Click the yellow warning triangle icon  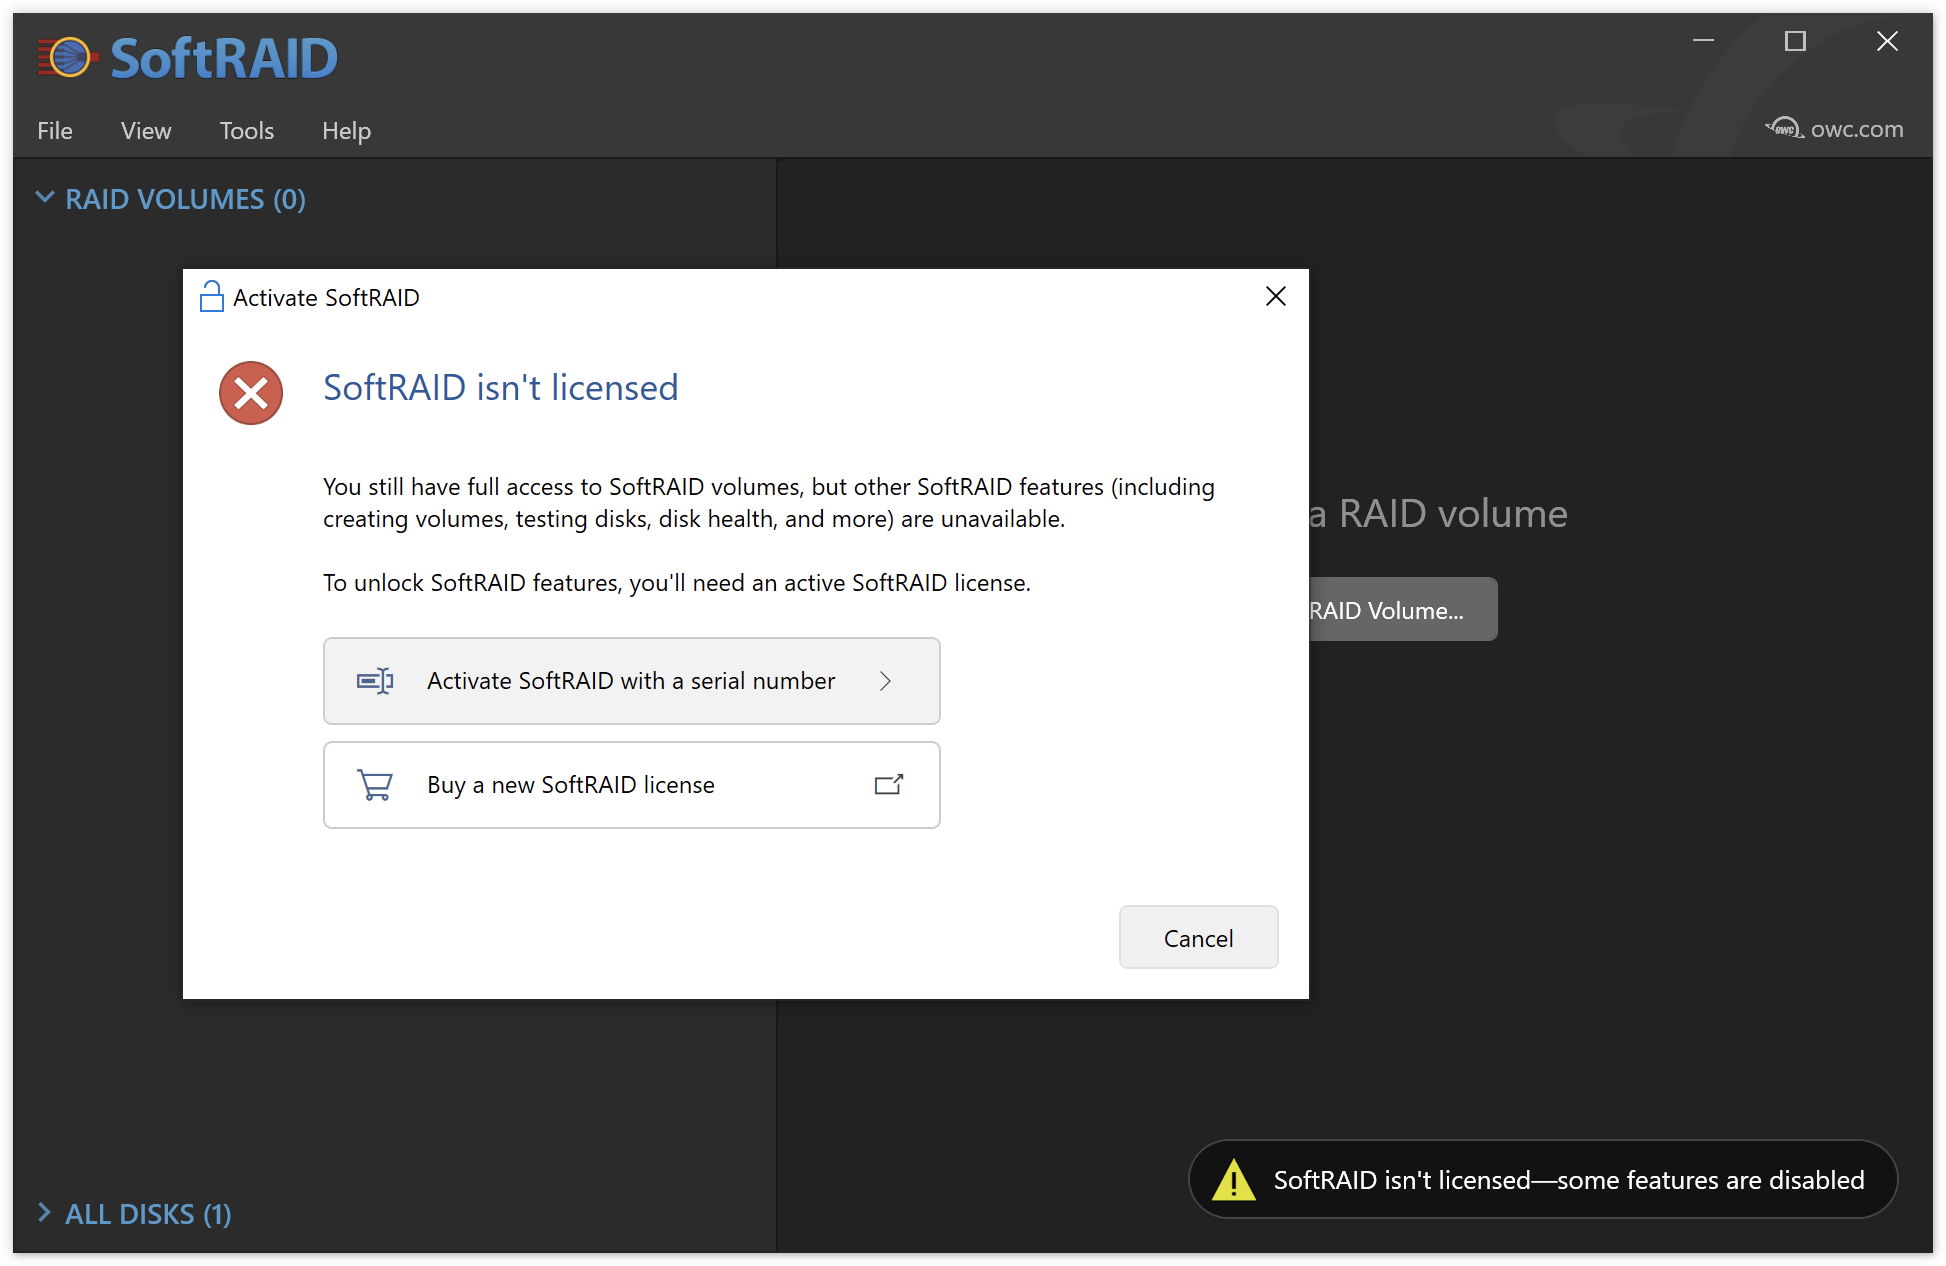pyautogui.click(x=1233, y=1180)
